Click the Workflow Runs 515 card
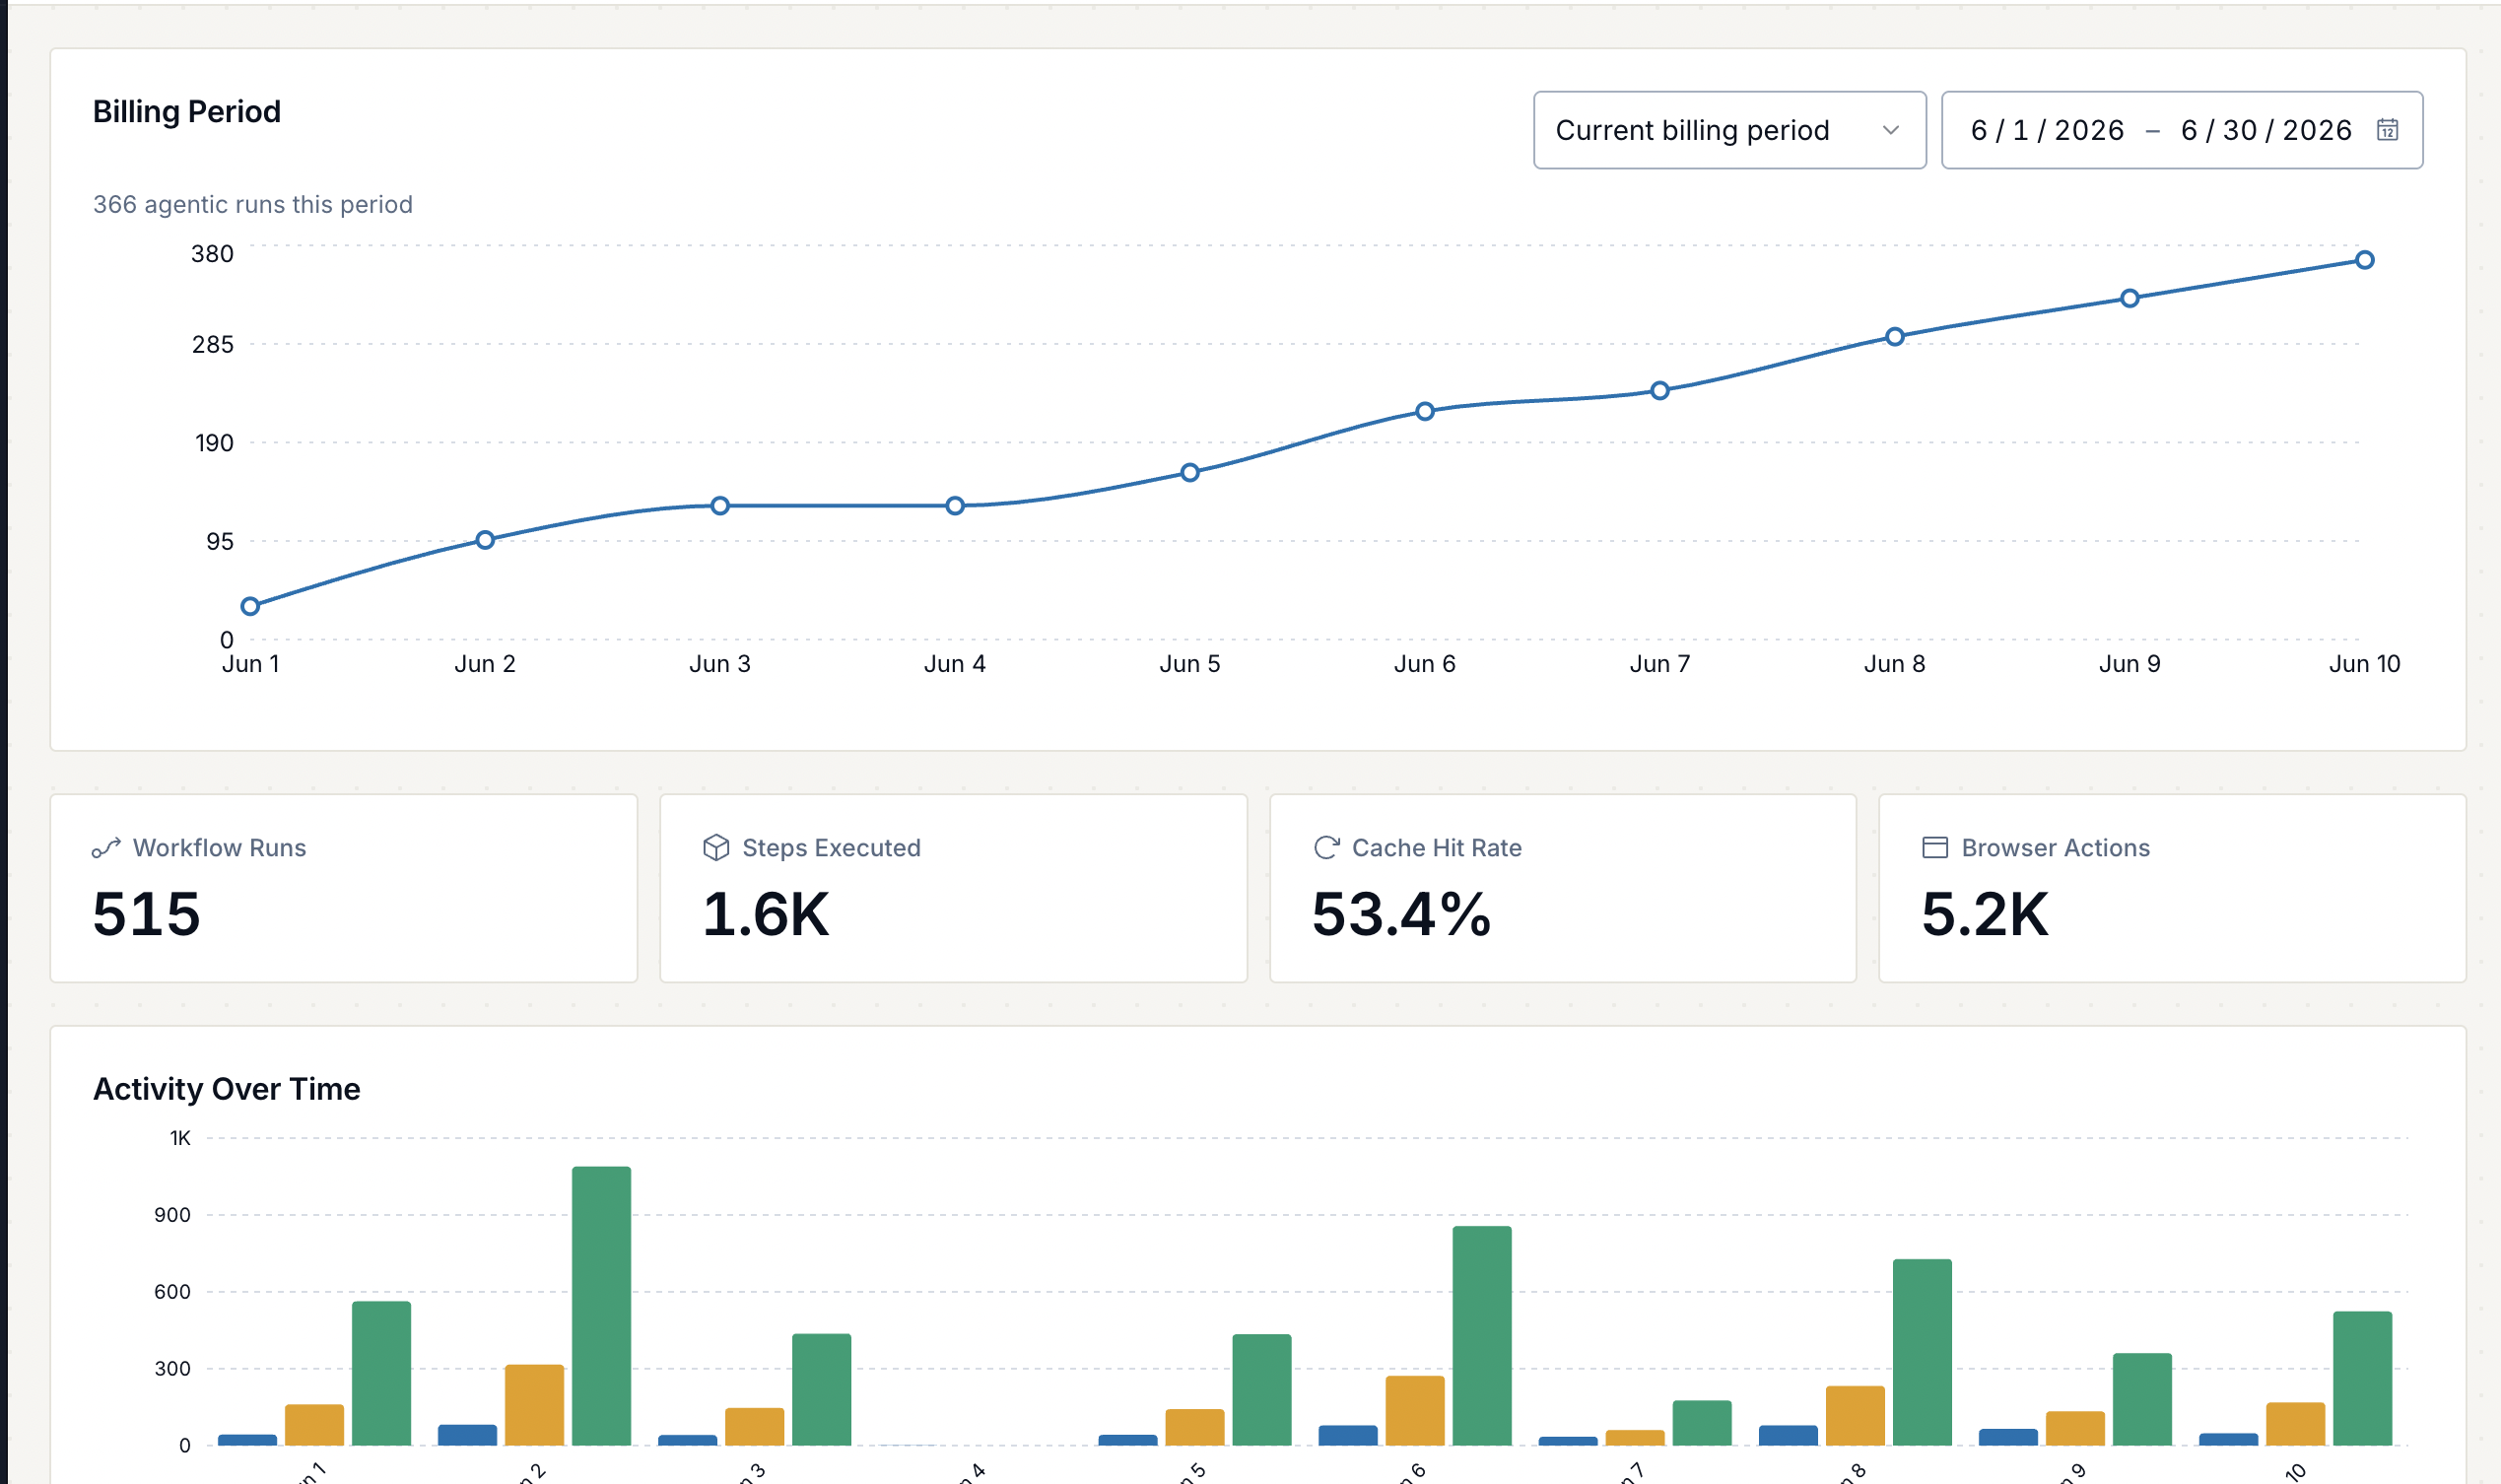The height and width of the screenshot is (1484, 2501). coord(344,888)
